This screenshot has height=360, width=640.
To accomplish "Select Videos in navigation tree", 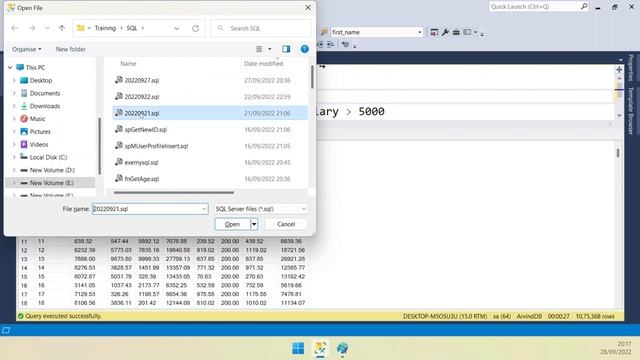I will point(39,144).
